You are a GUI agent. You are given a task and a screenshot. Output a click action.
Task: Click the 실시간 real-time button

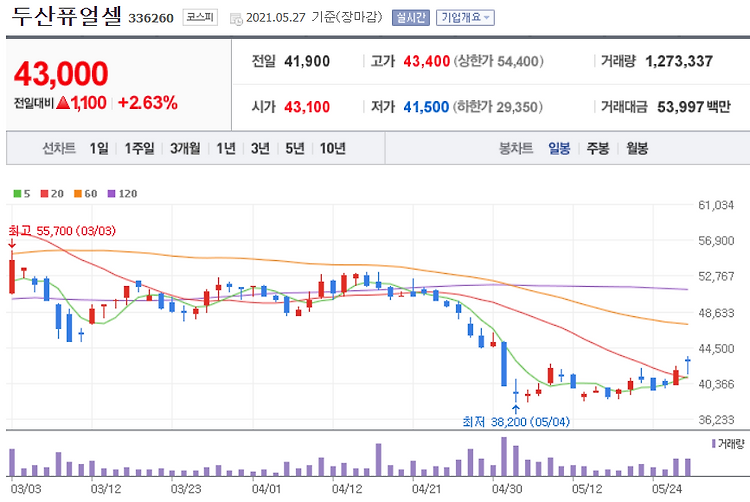410,18
